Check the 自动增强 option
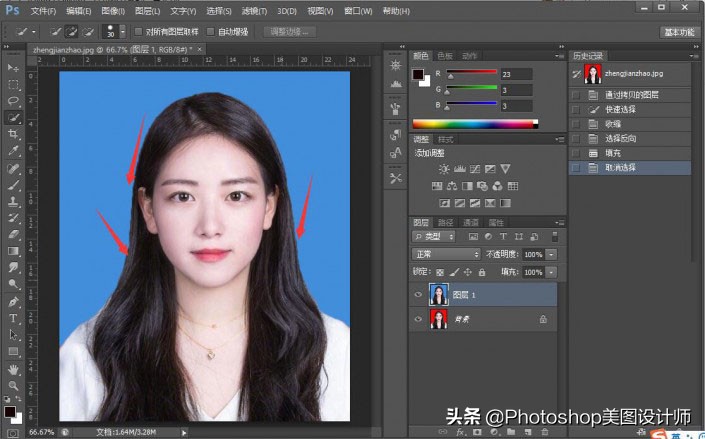The height and width of the screenshot is (439, 705). [x=210, y=32]
